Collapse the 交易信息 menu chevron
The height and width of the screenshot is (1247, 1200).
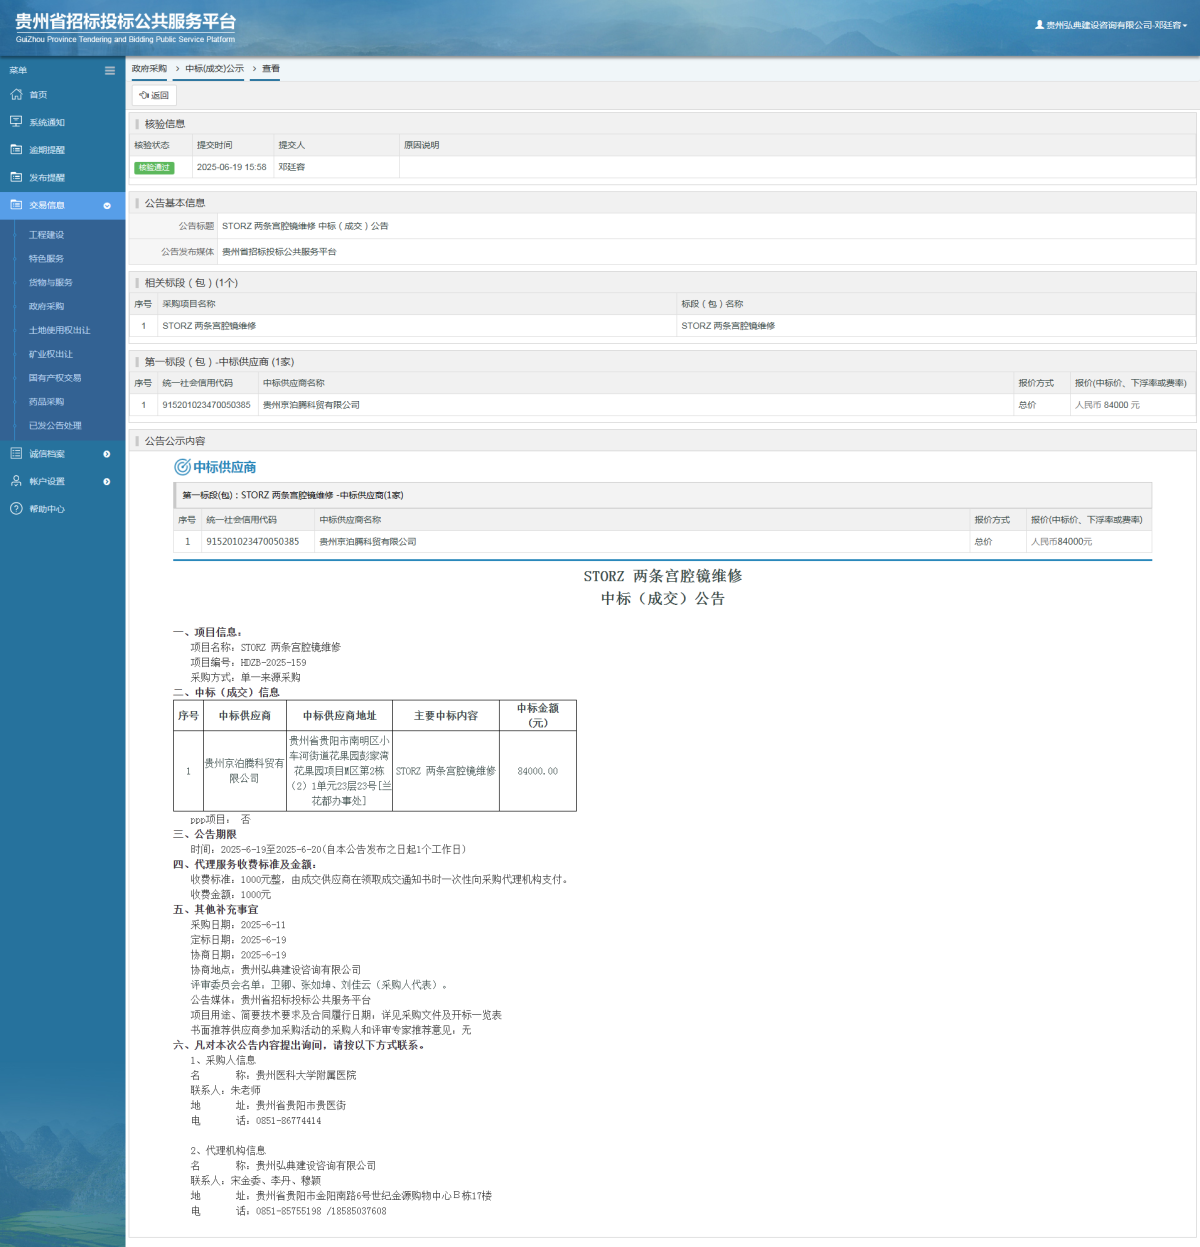[107, 205]
